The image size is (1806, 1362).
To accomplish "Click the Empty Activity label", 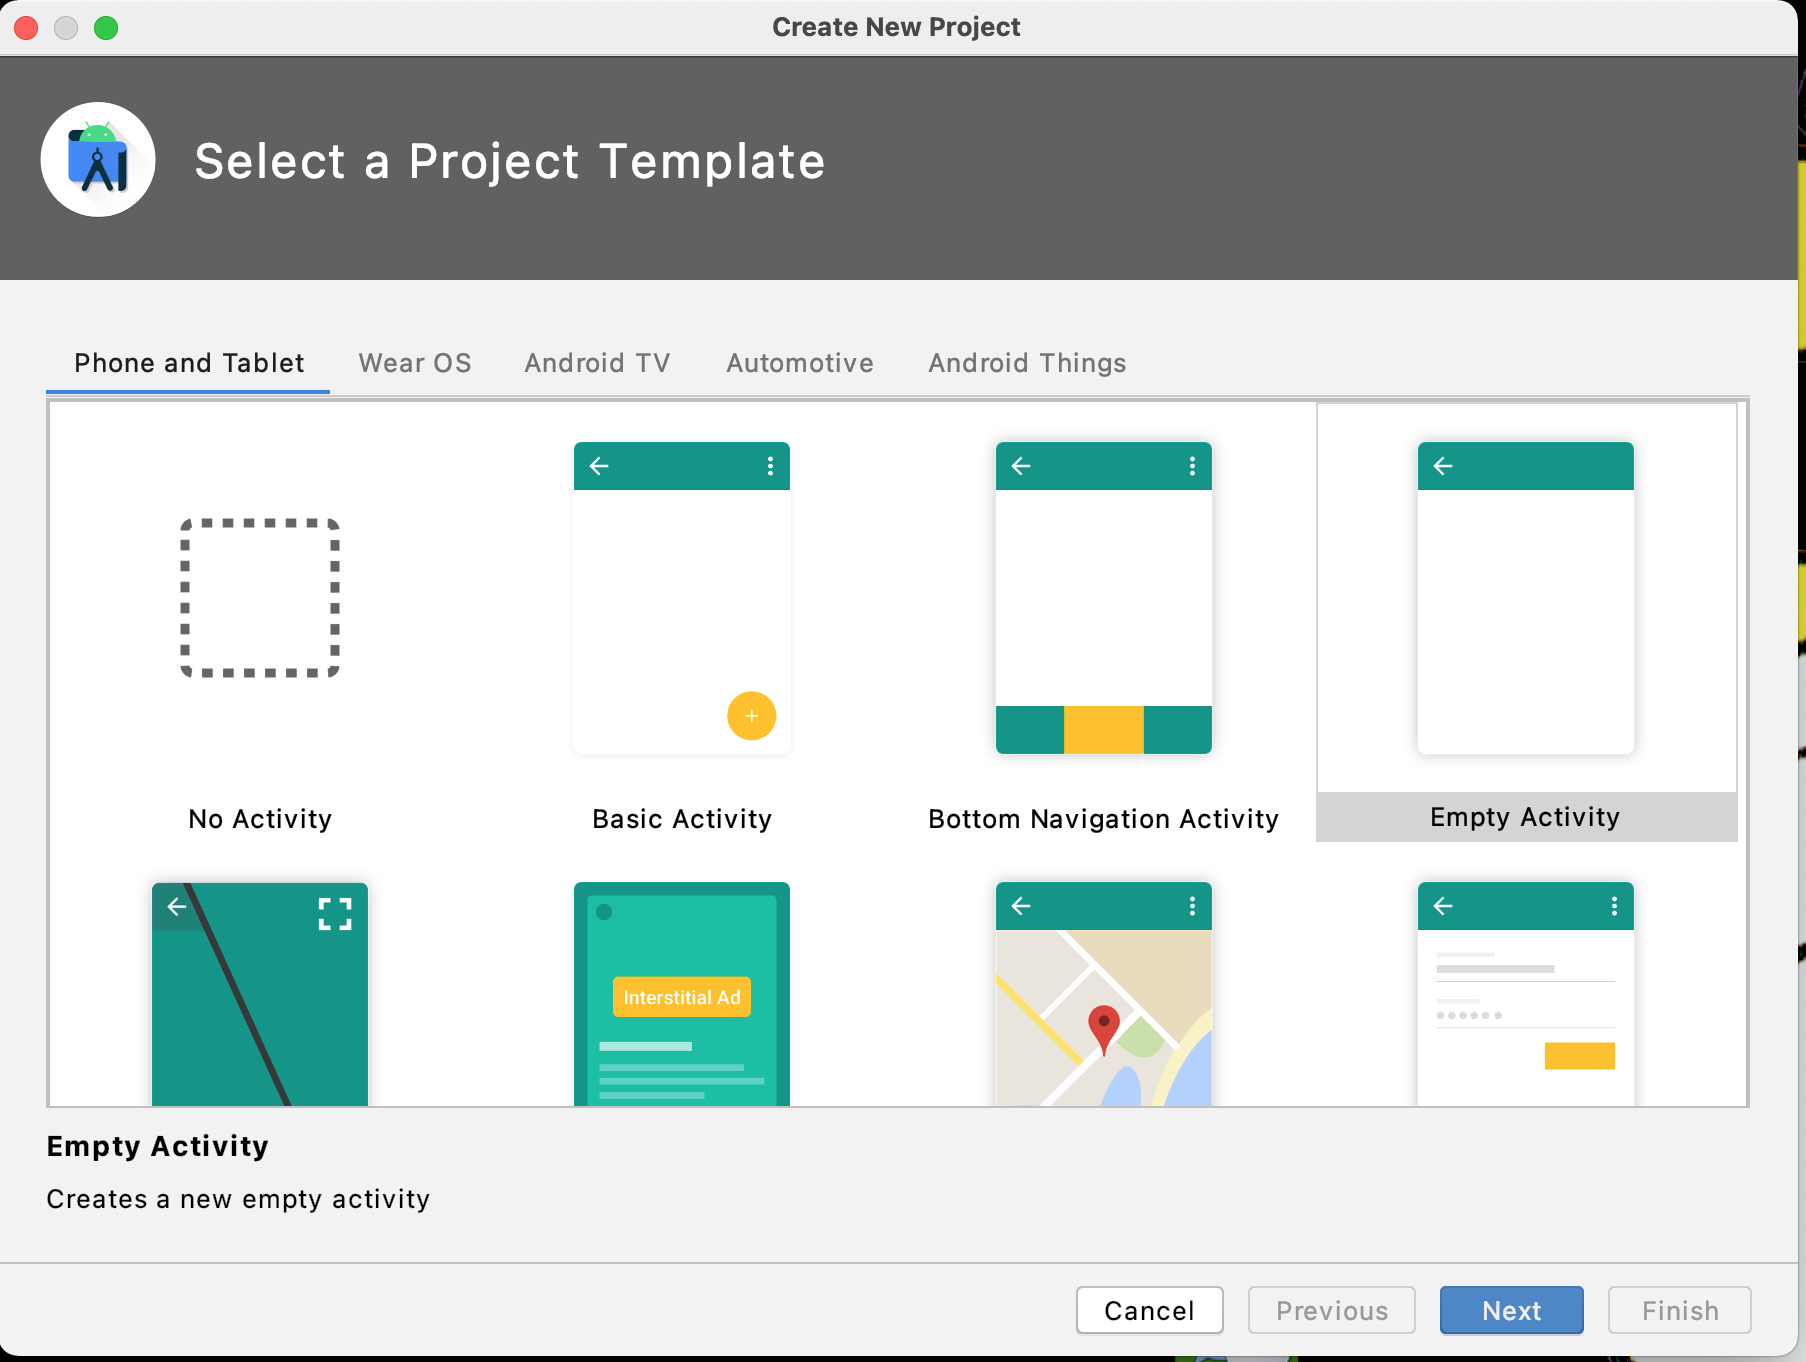I will [x=1525, y=817].
